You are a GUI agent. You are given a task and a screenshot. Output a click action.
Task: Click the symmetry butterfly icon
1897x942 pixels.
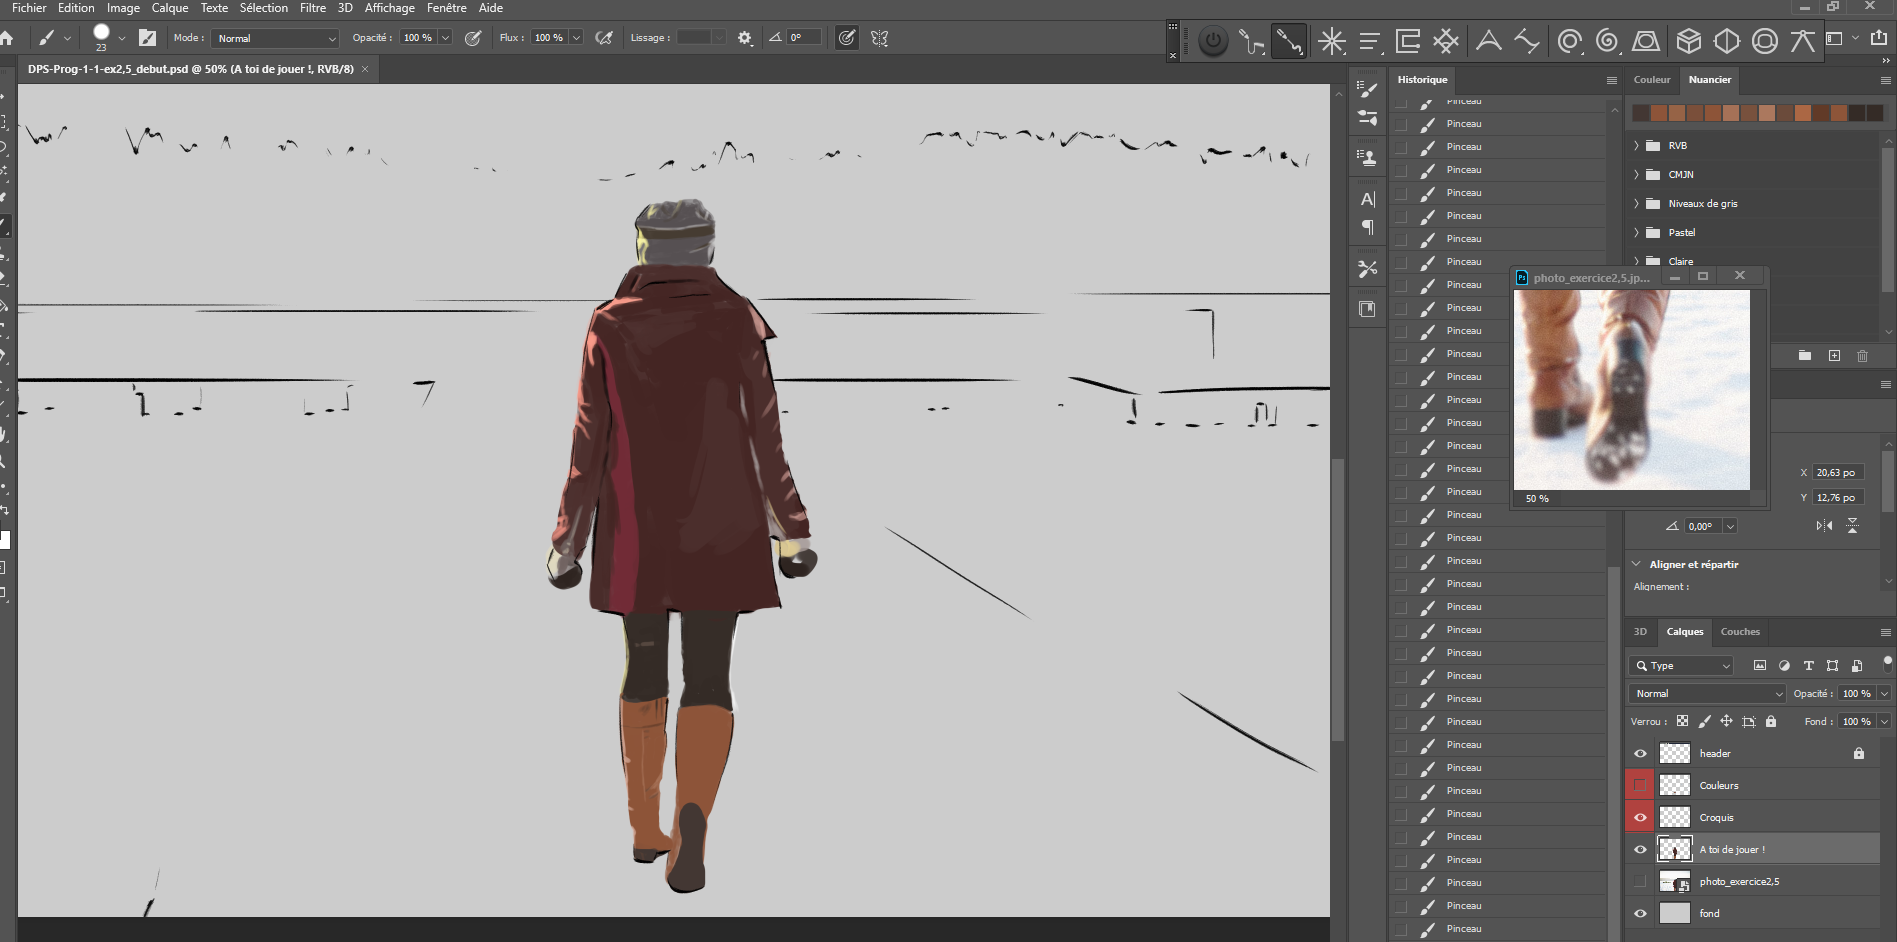point(879,38)
